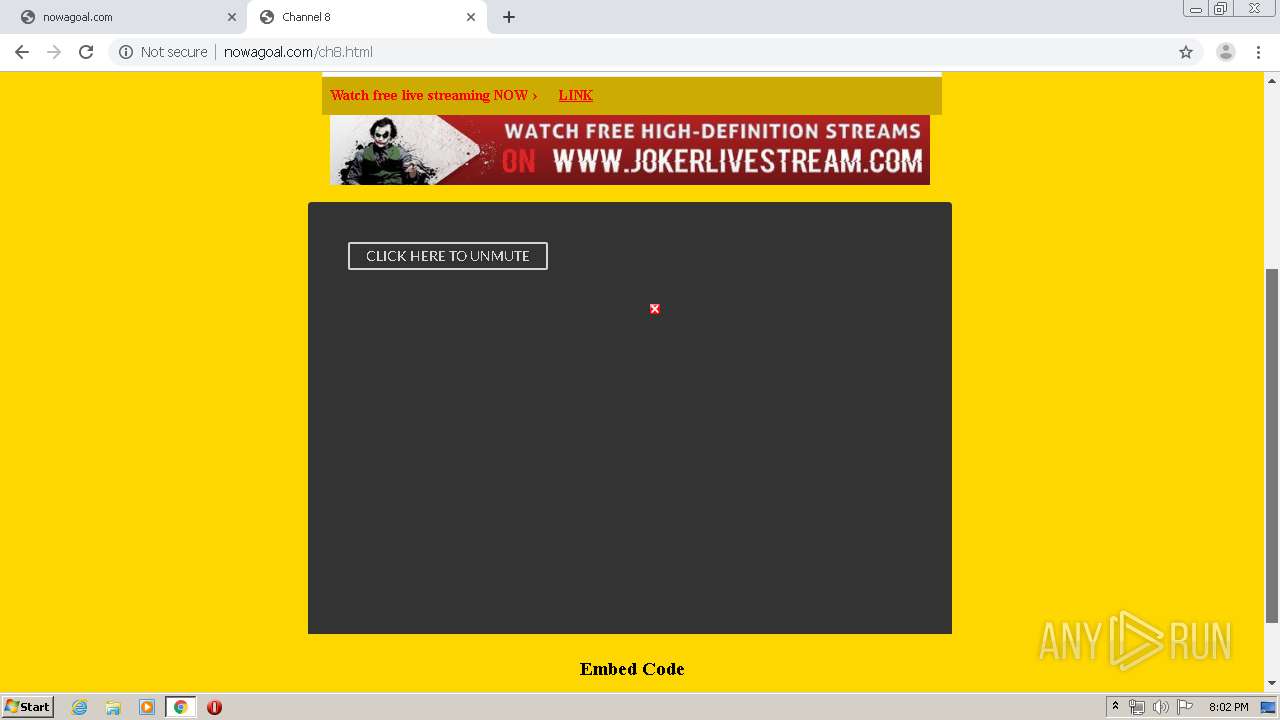View Not secure site information
The width and height of the screenshot is (1280, 720).
click(x=163, y=52)
